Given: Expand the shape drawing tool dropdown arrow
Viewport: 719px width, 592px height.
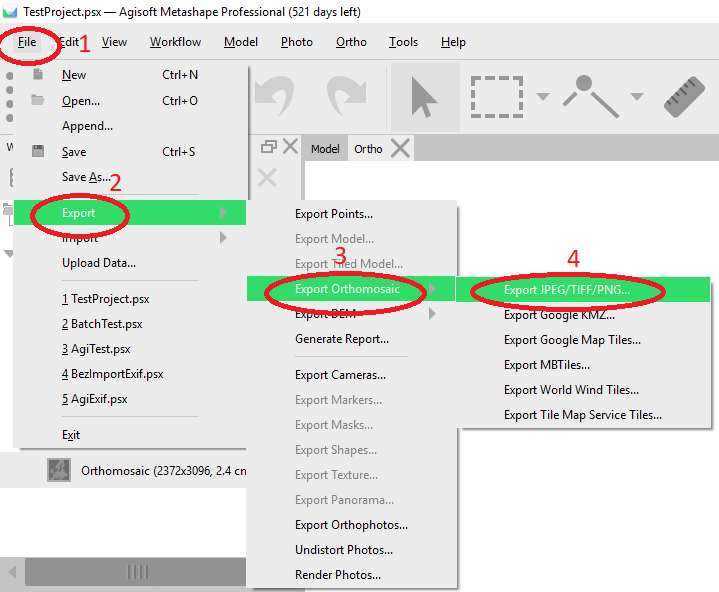Looking at the screenshot, I should point(636,97).
